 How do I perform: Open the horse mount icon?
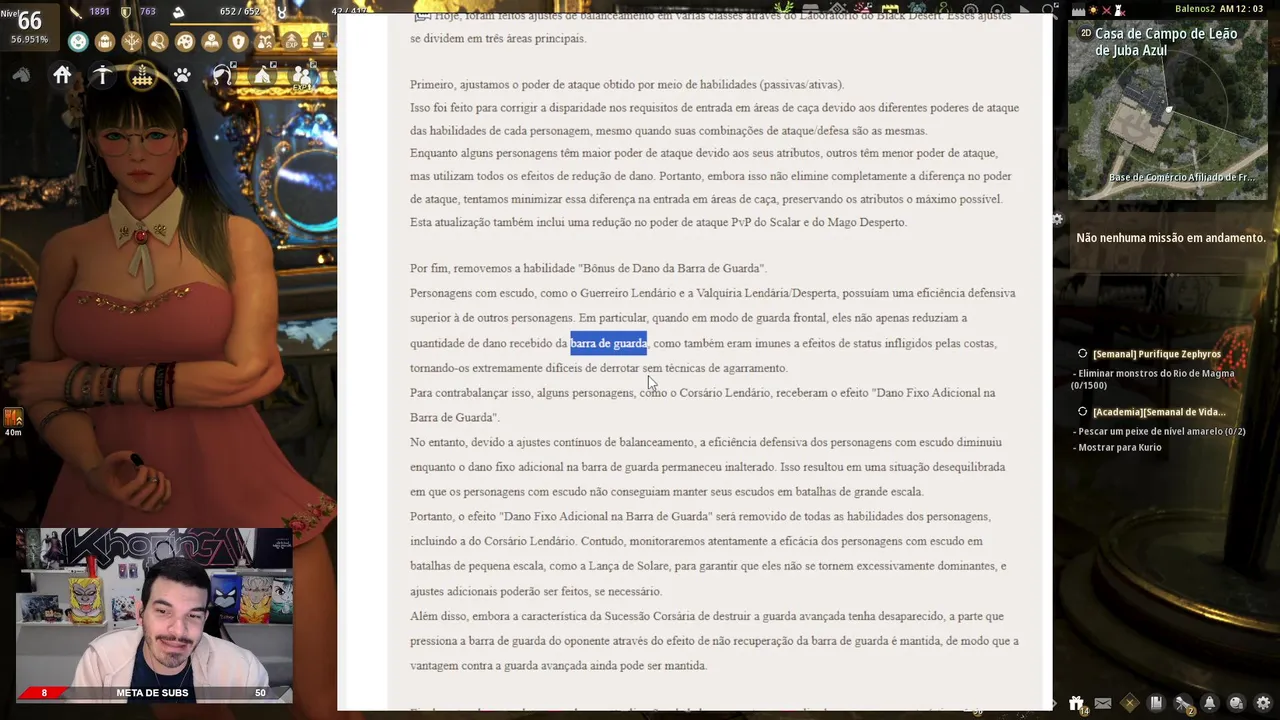(x=21, y=75)
